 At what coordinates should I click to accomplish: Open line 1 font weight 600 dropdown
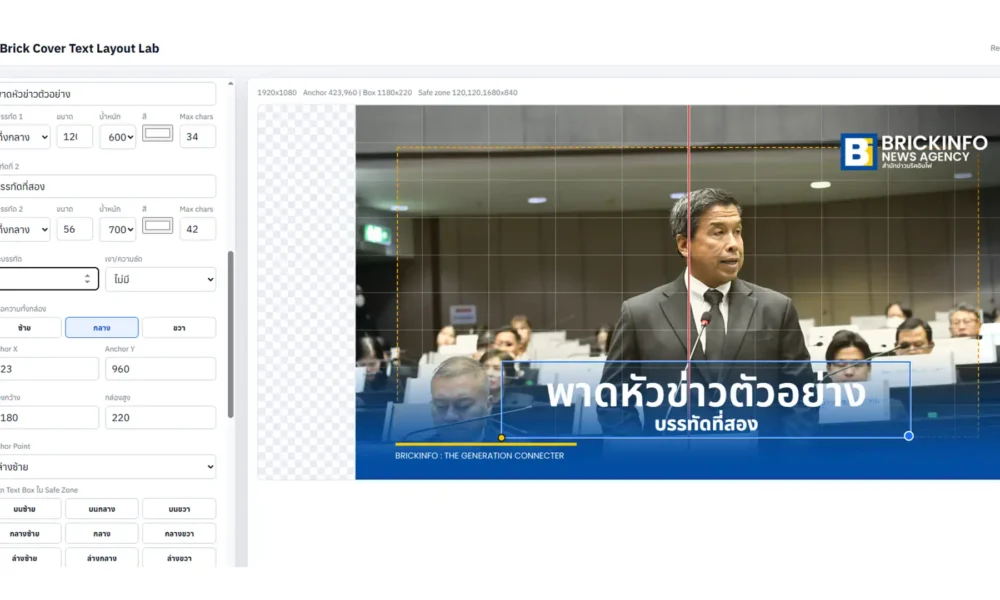pyautogui.click(x=117, y=136)
